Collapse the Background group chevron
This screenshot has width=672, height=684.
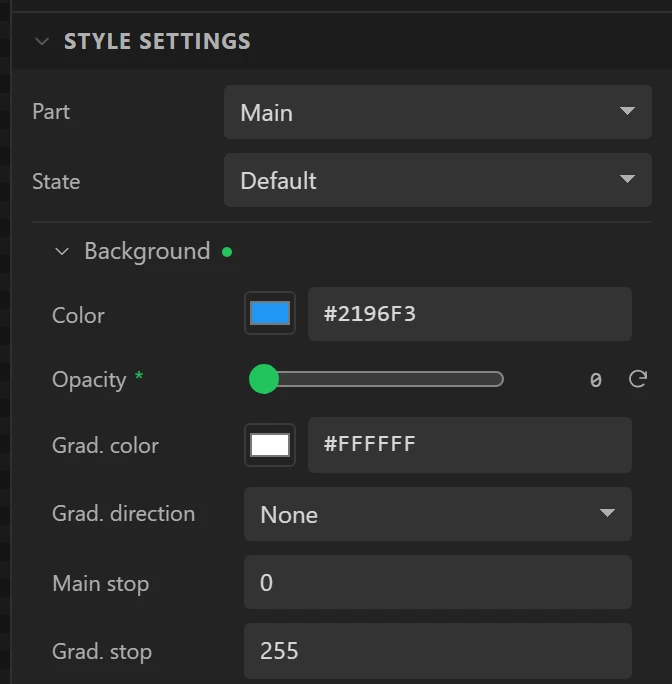pyautogui.click(x=62, y=251)
